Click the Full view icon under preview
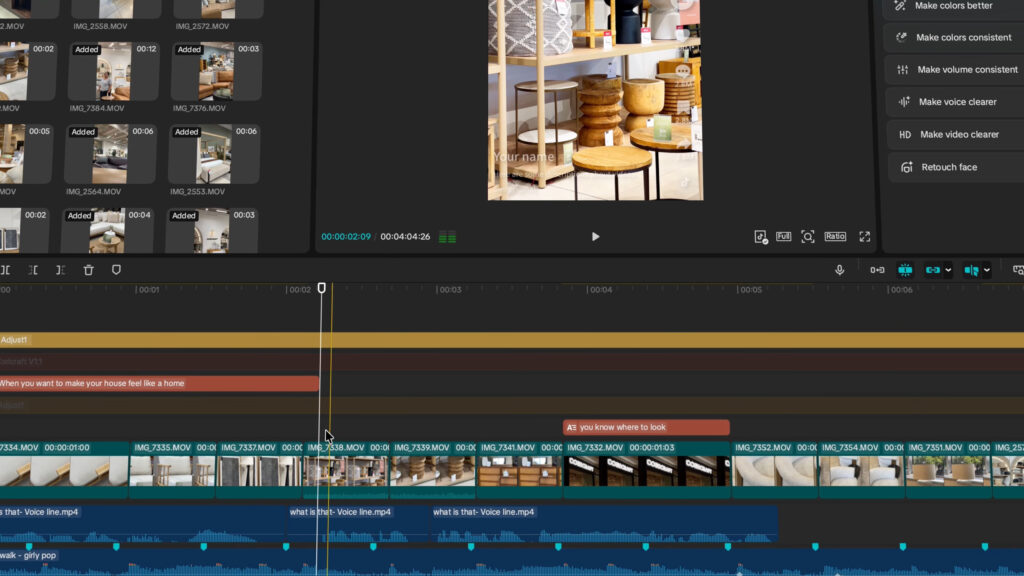Viewport: 1024px width, 576px height. 784,236
